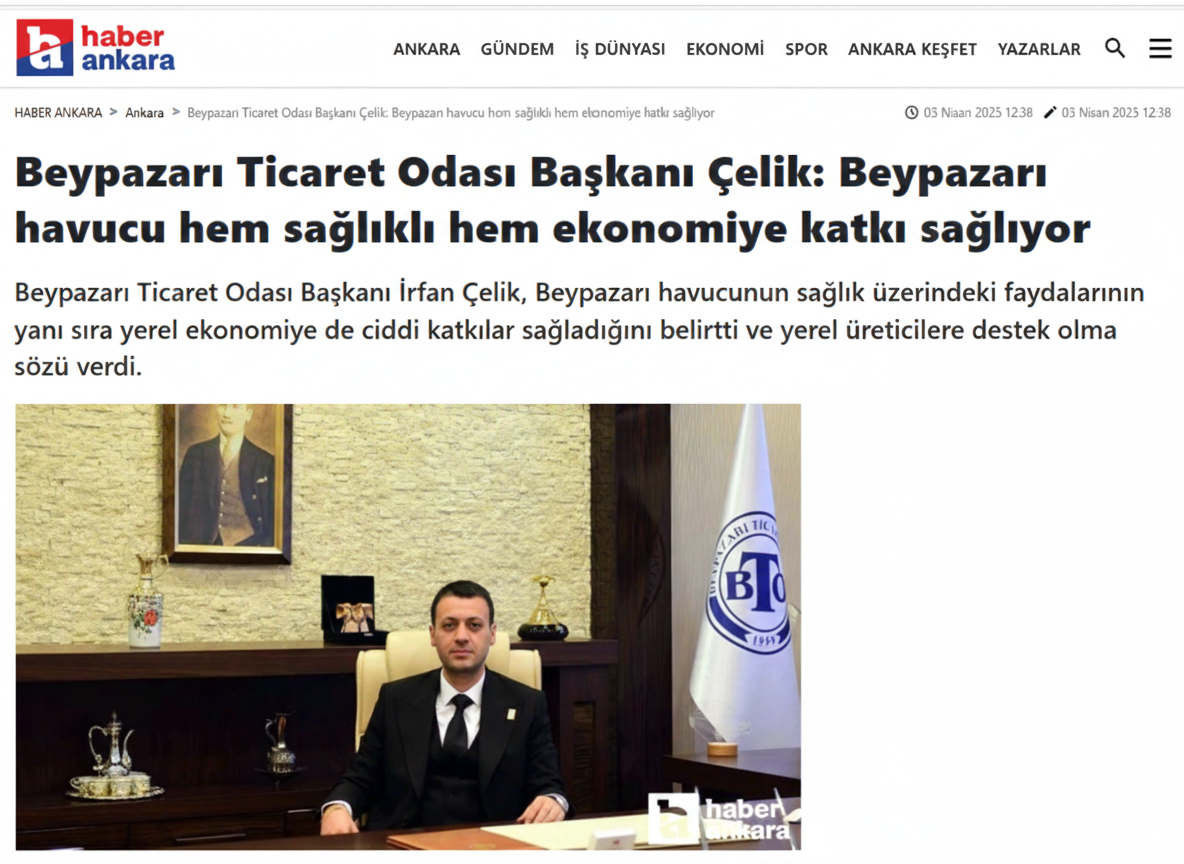Screen dimensions: 1184x864
Task: Click the HABER ANKARA breadcrumb link
Action: [58, 113]
